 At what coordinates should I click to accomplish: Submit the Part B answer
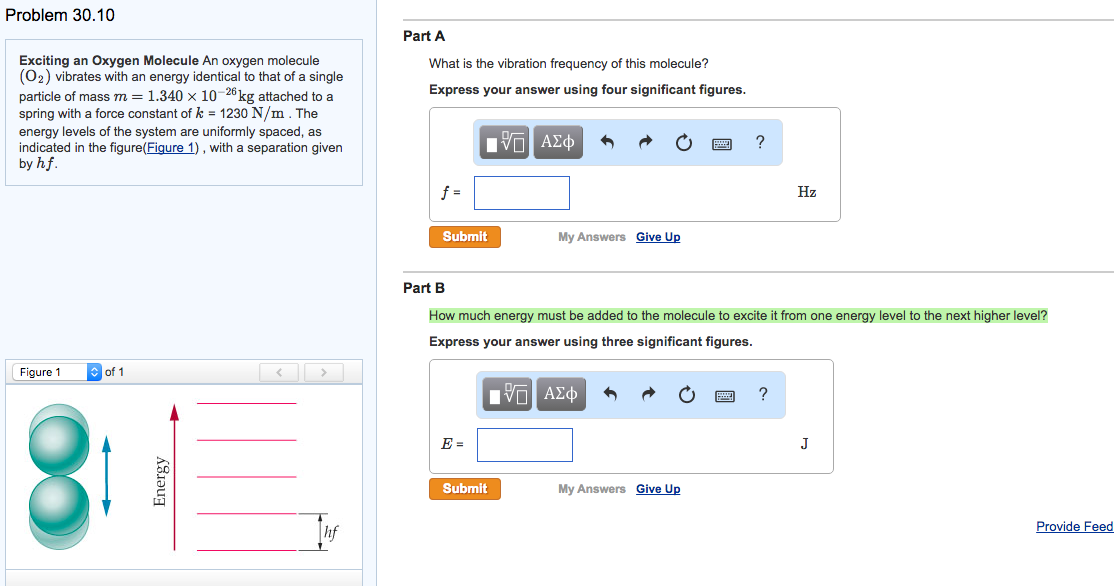[464, 488]
